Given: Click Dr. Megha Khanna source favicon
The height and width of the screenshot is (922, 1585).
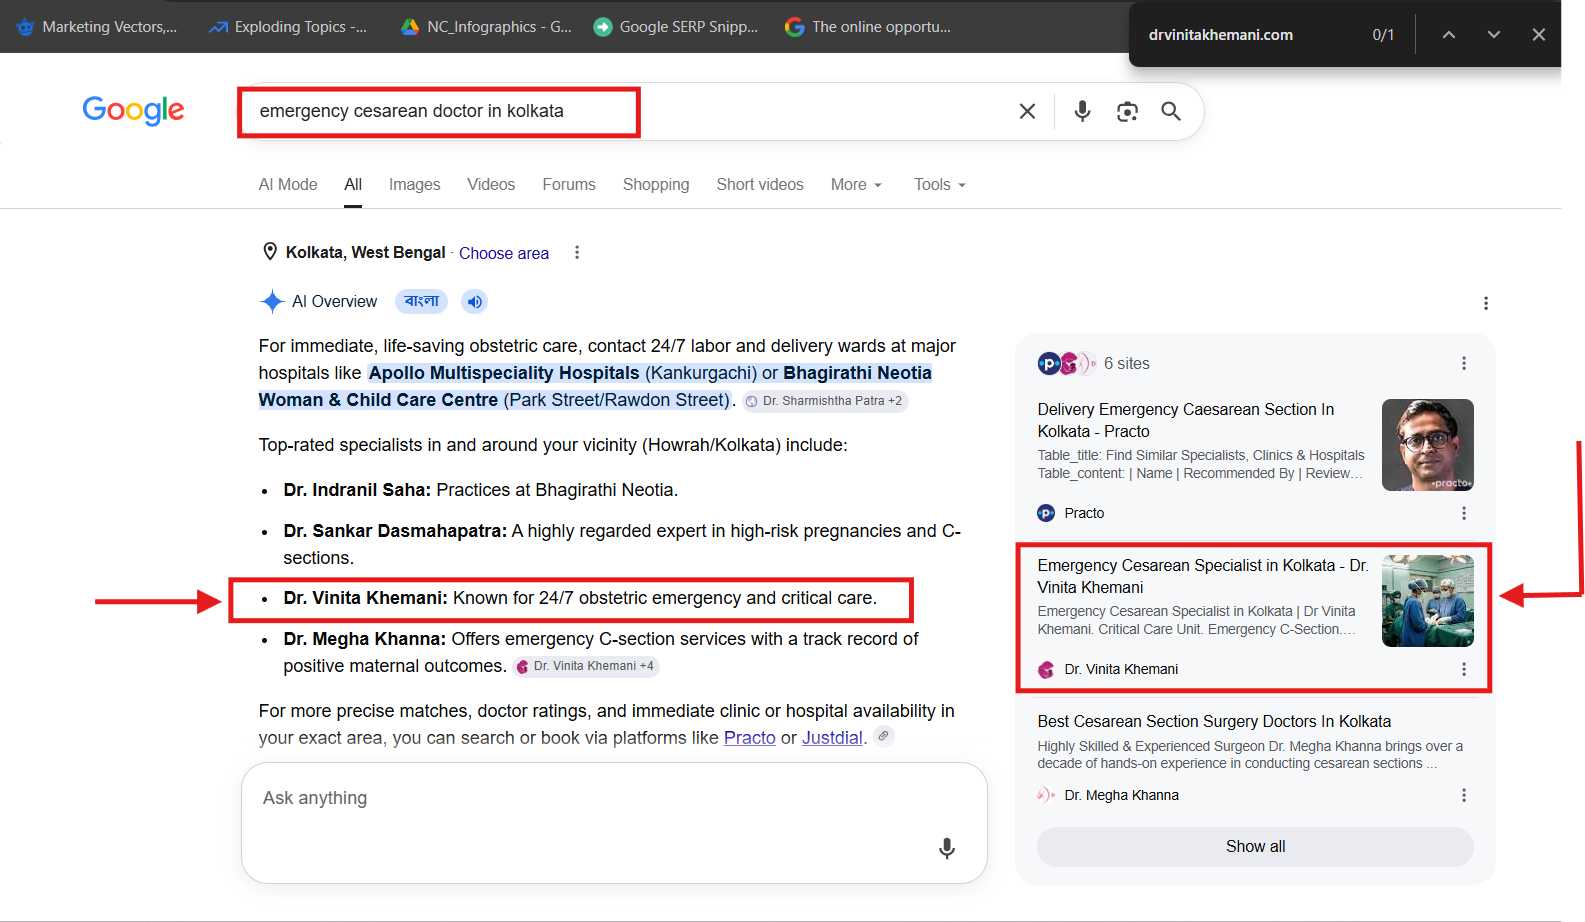Looking at the screenshot, I should [1046, 795].
